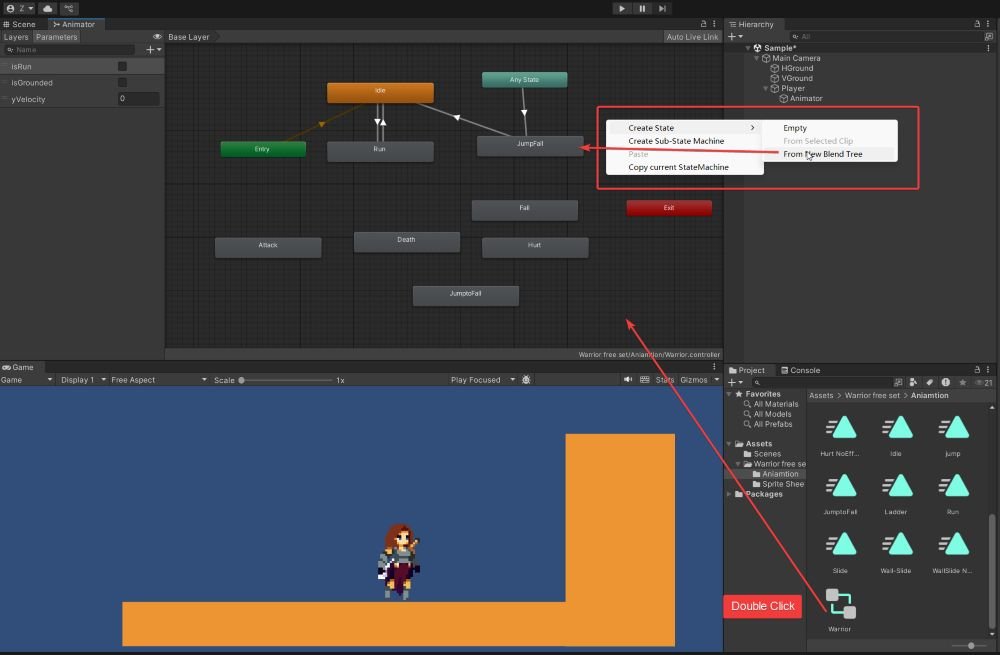Click the Step forward button

[x=662, y=8]
